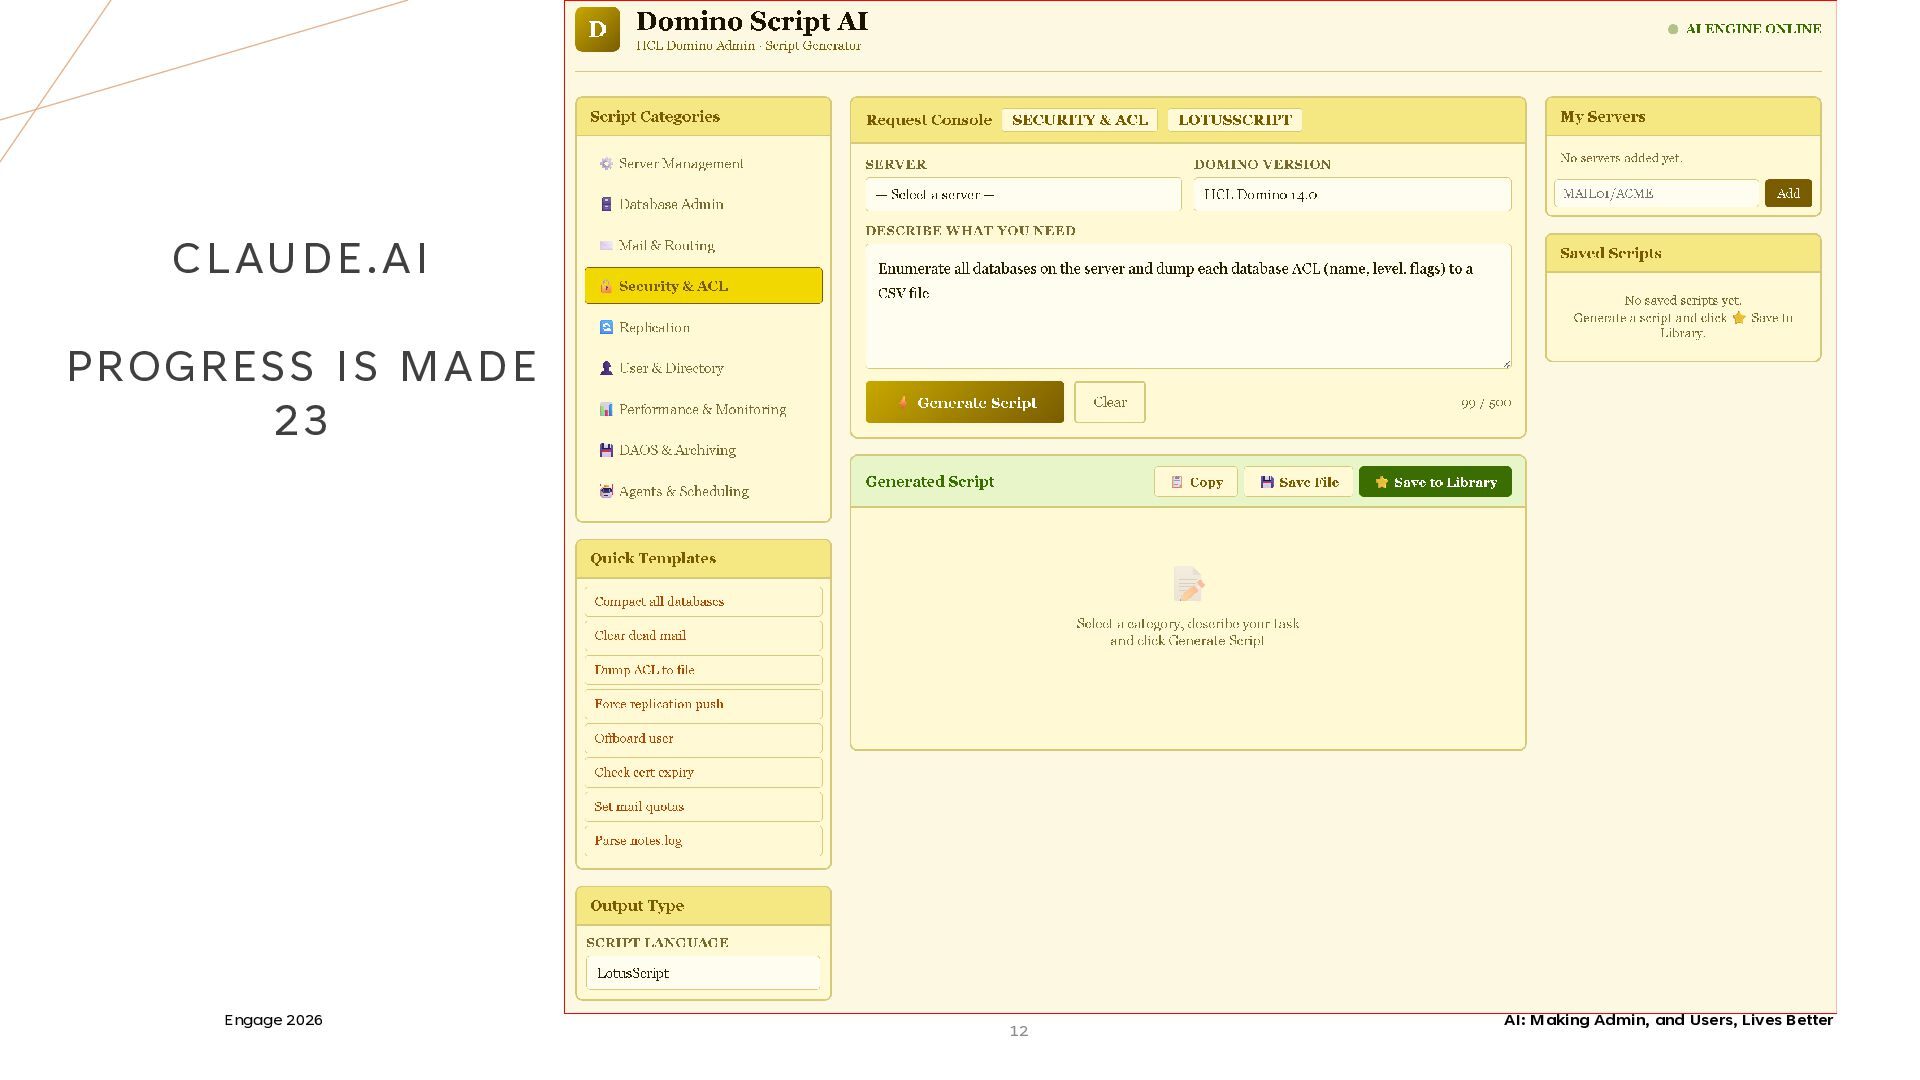Select the Security & ACL category
The height and width of the screenshot is (1080, 1920).
703,286
